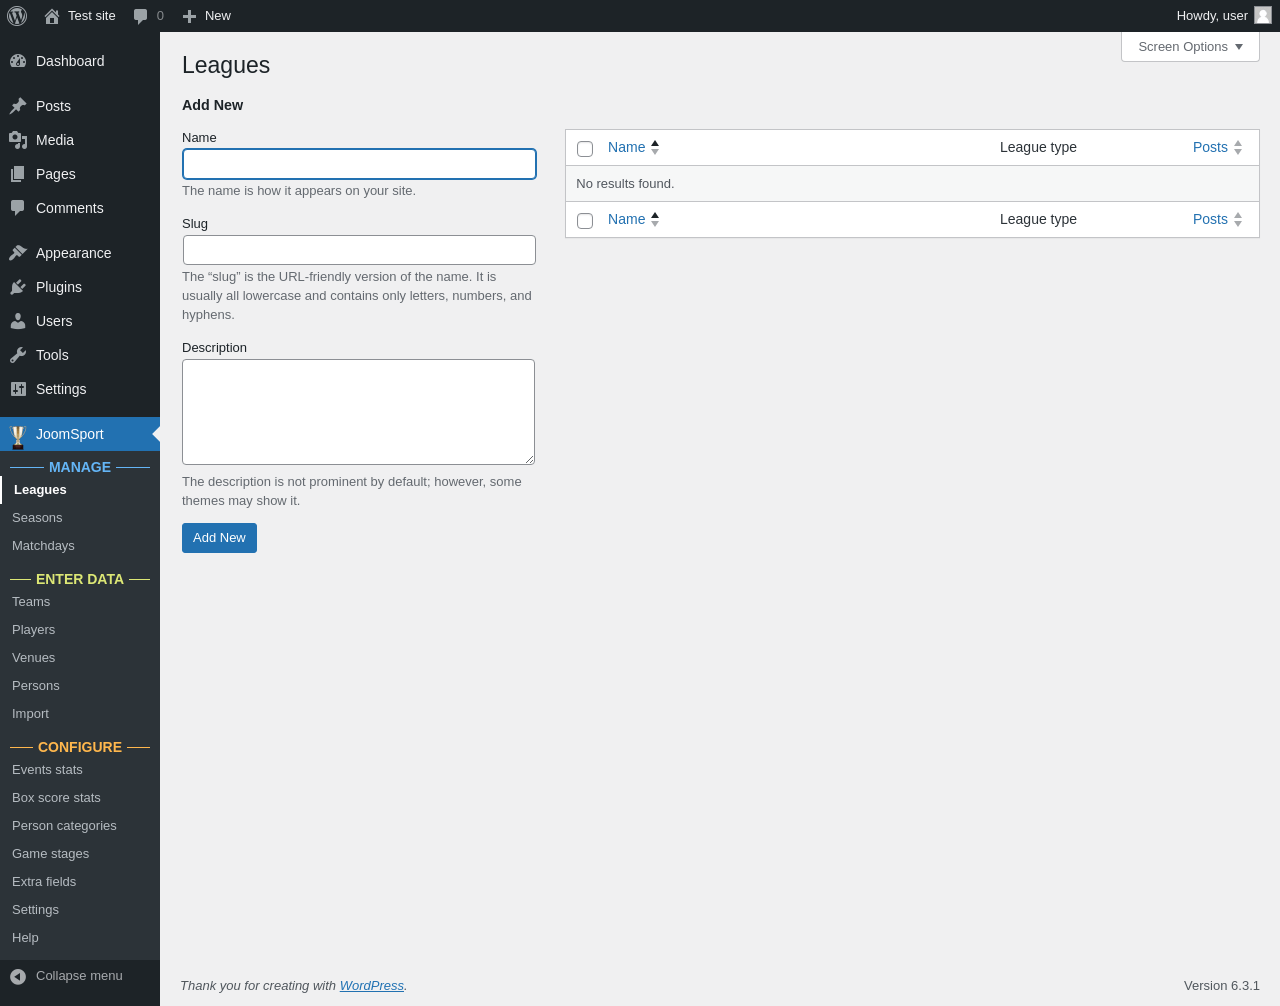The height and width of the screenshot is (1006, 1280).
Task: Open the Users menu item
Action: (80, 321)
